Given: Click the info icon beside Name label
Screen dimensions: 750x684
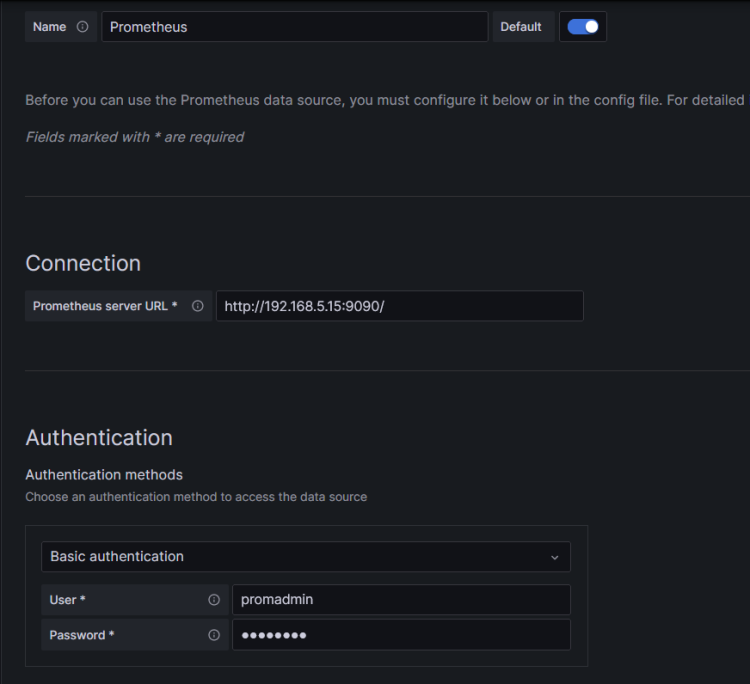Looking at the screenshot, I should point(82,27).
